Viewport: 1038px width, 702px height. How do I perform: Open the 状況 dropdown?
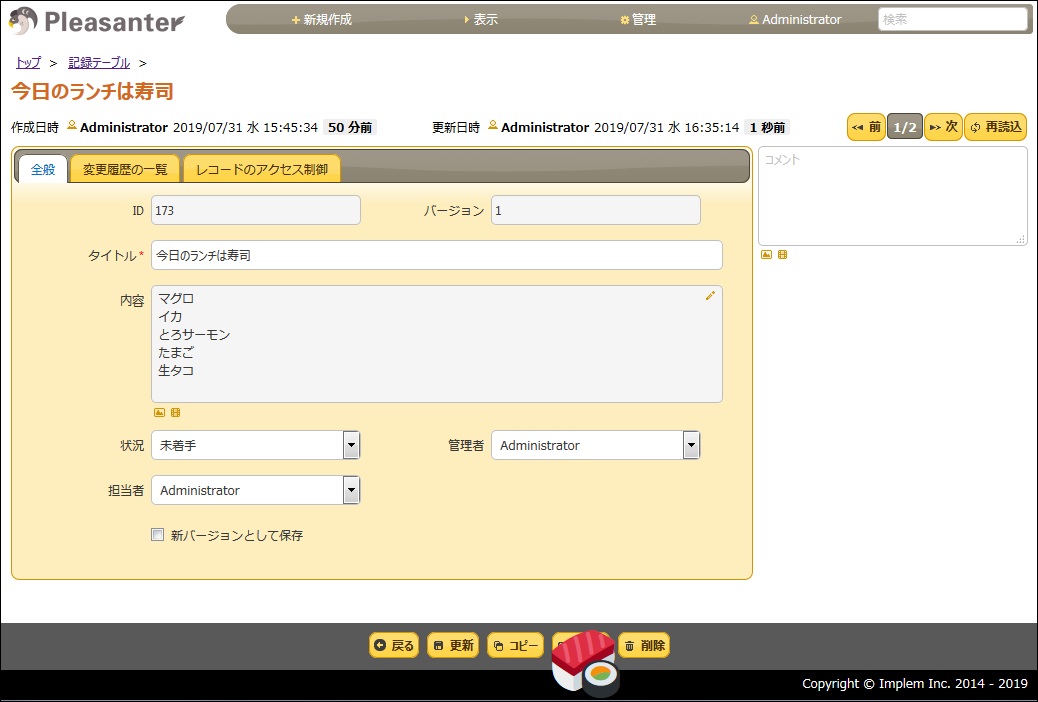coord(256,445)
